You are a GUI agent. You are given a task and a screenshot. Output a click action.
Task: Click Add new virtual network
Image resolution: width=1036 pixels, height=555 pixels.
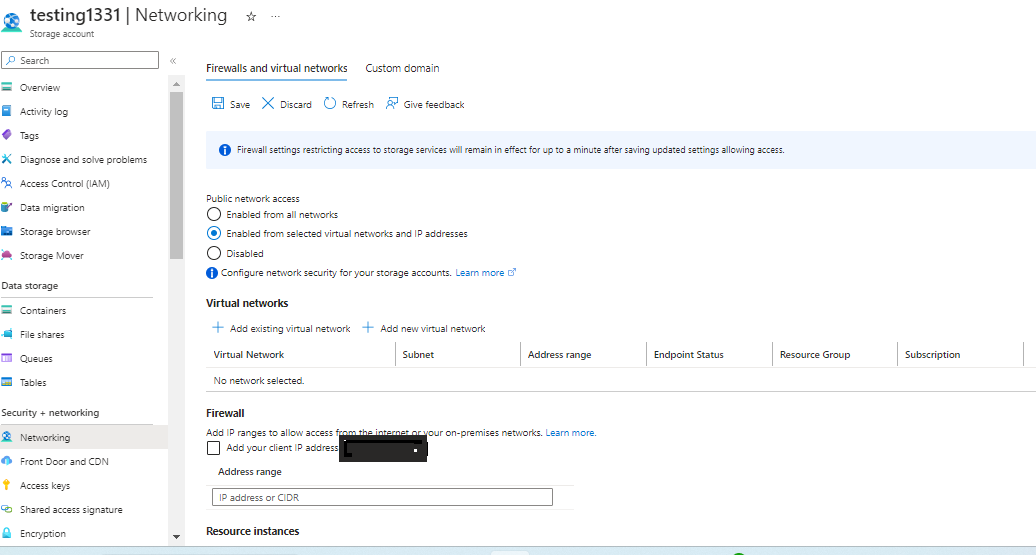[x=433, y=328]
